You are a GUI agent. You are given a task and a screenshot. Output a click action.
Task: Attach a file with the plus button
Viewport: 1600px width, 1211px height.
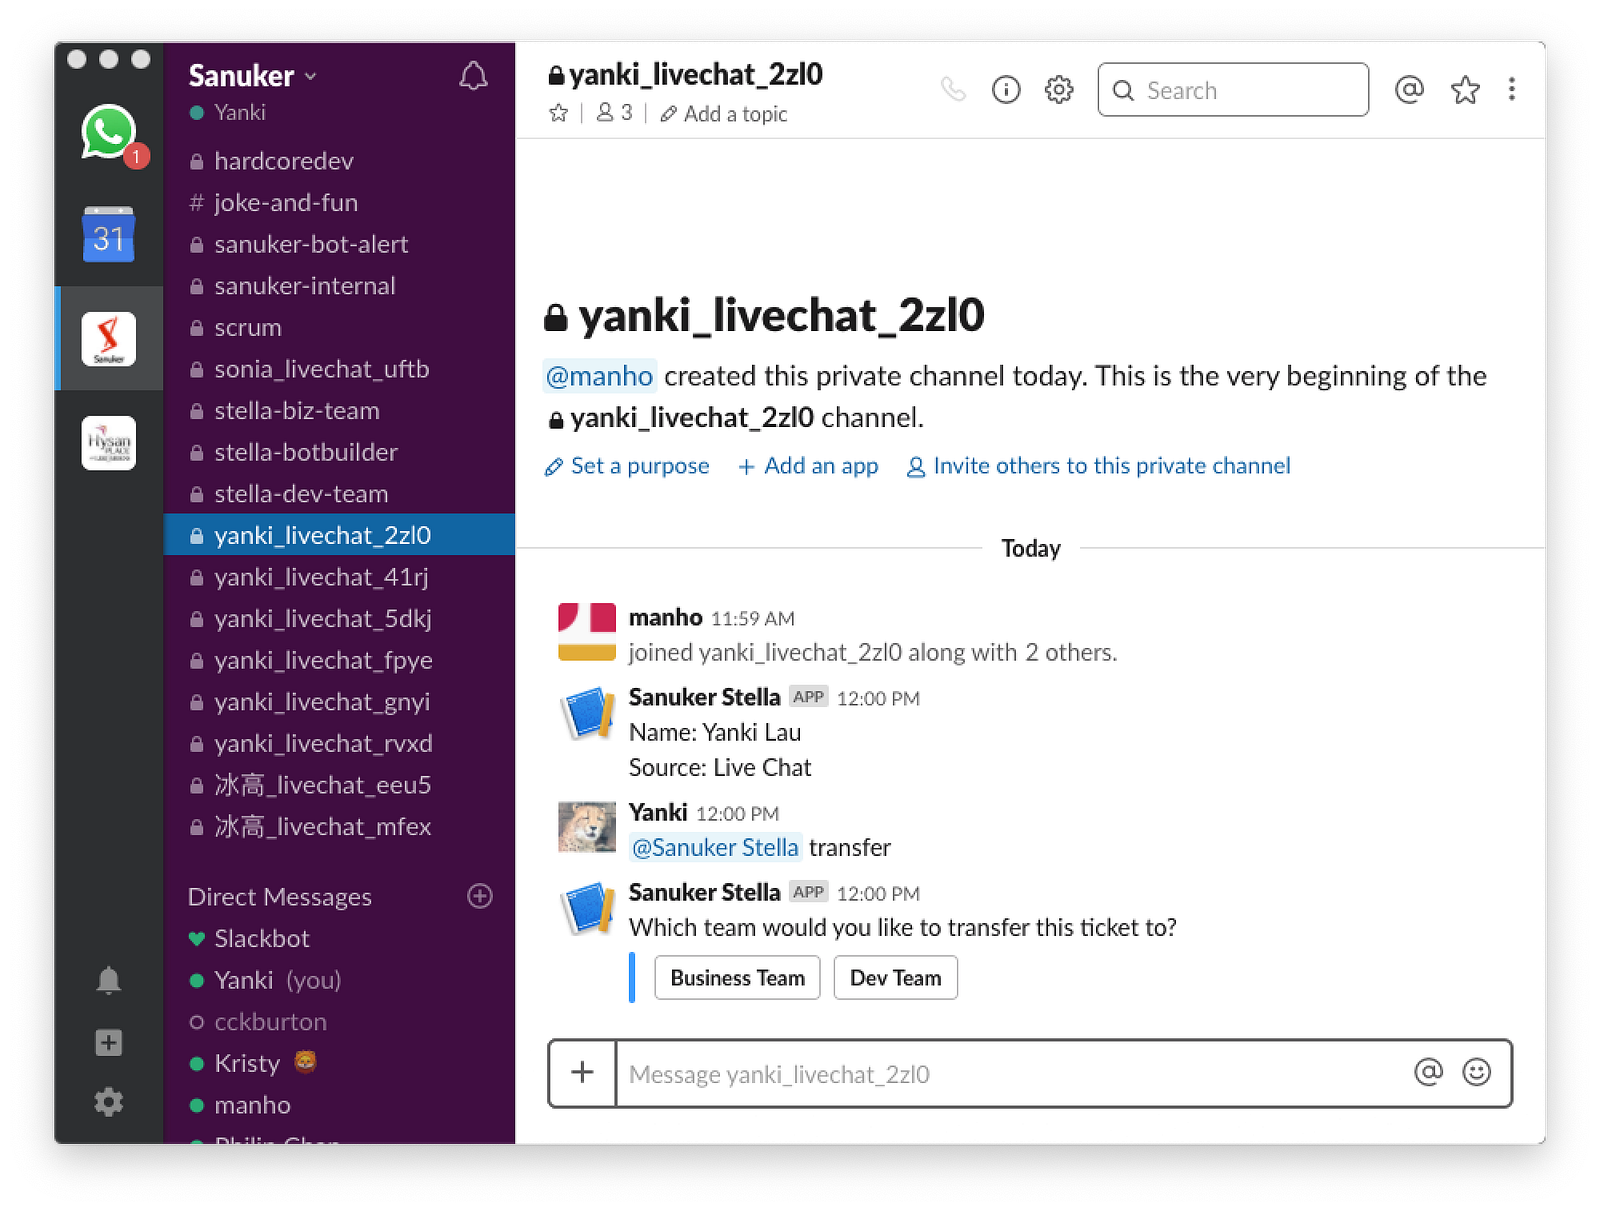[x=582, y=1073]
